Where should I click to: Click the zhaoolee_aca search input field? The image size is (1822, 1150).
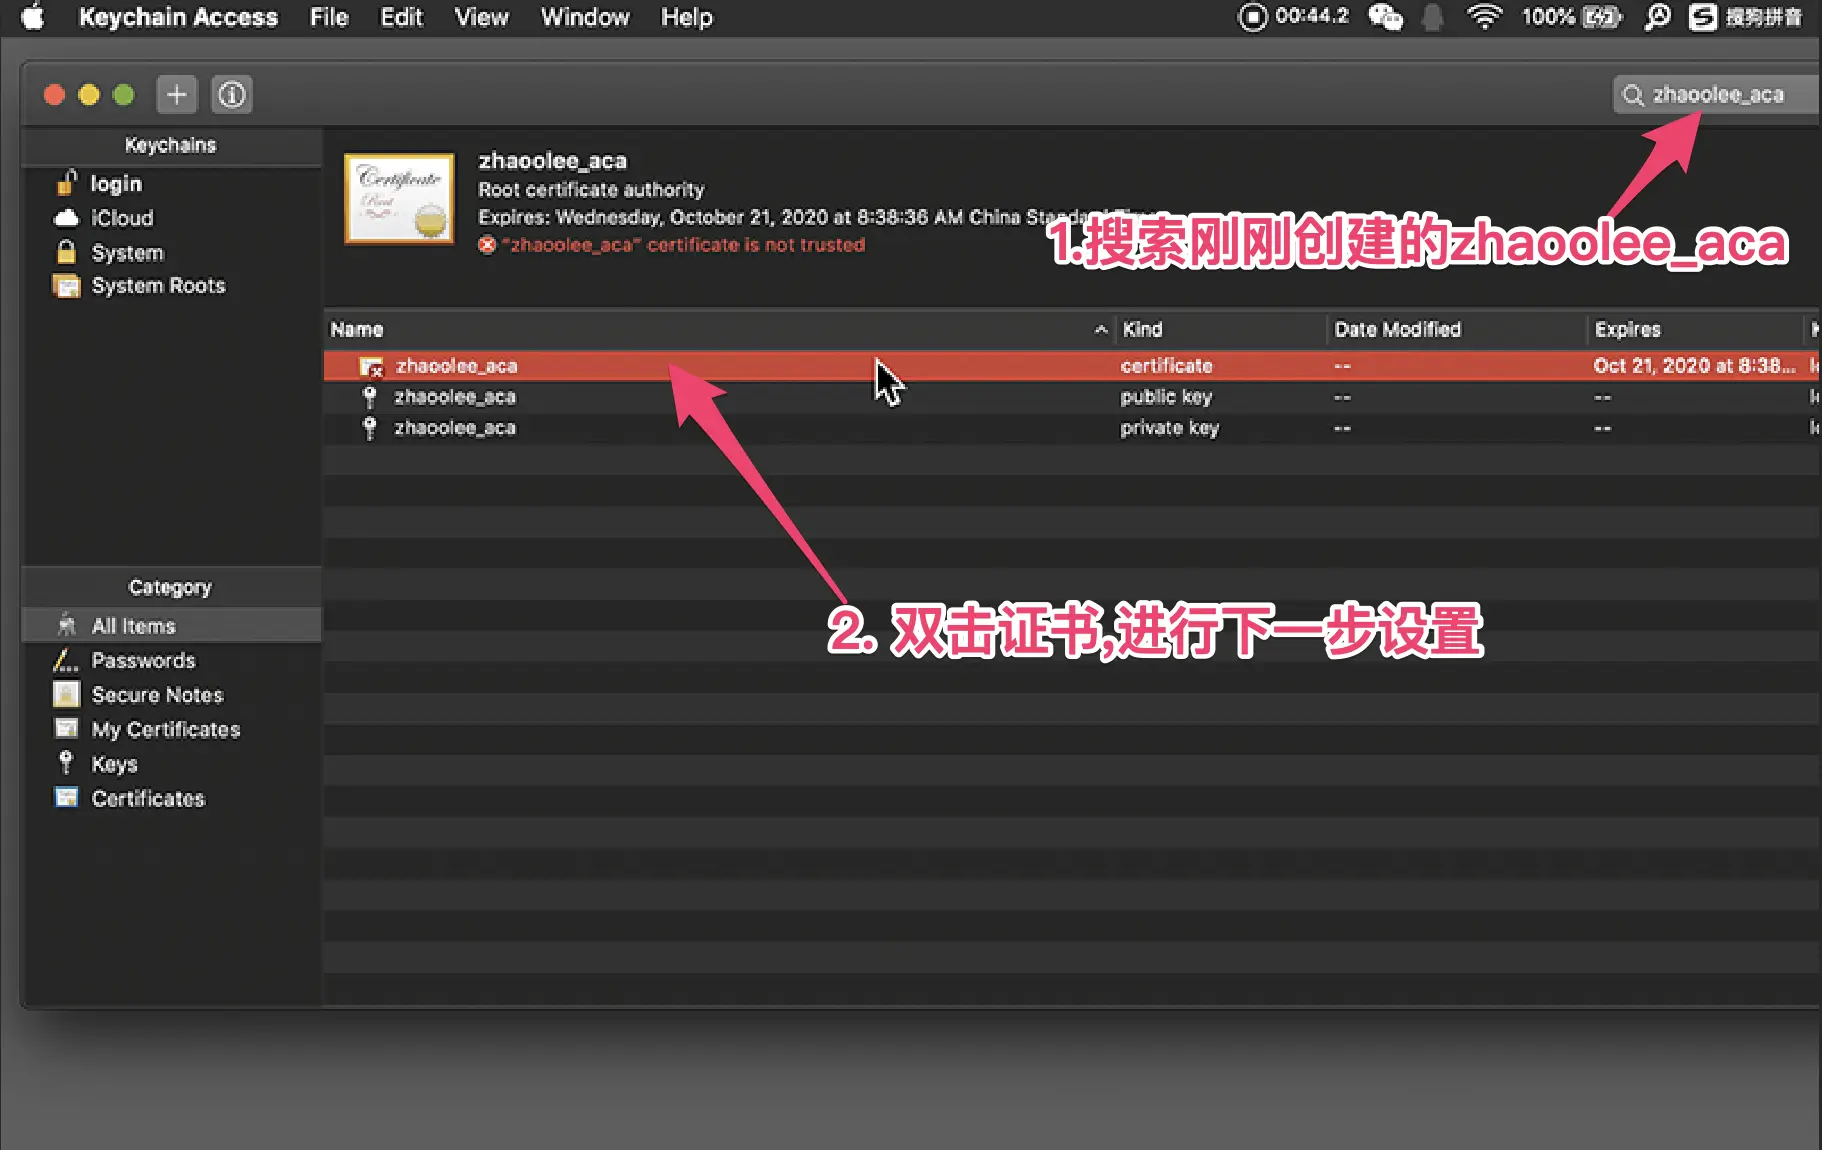tap(1717, 95)
